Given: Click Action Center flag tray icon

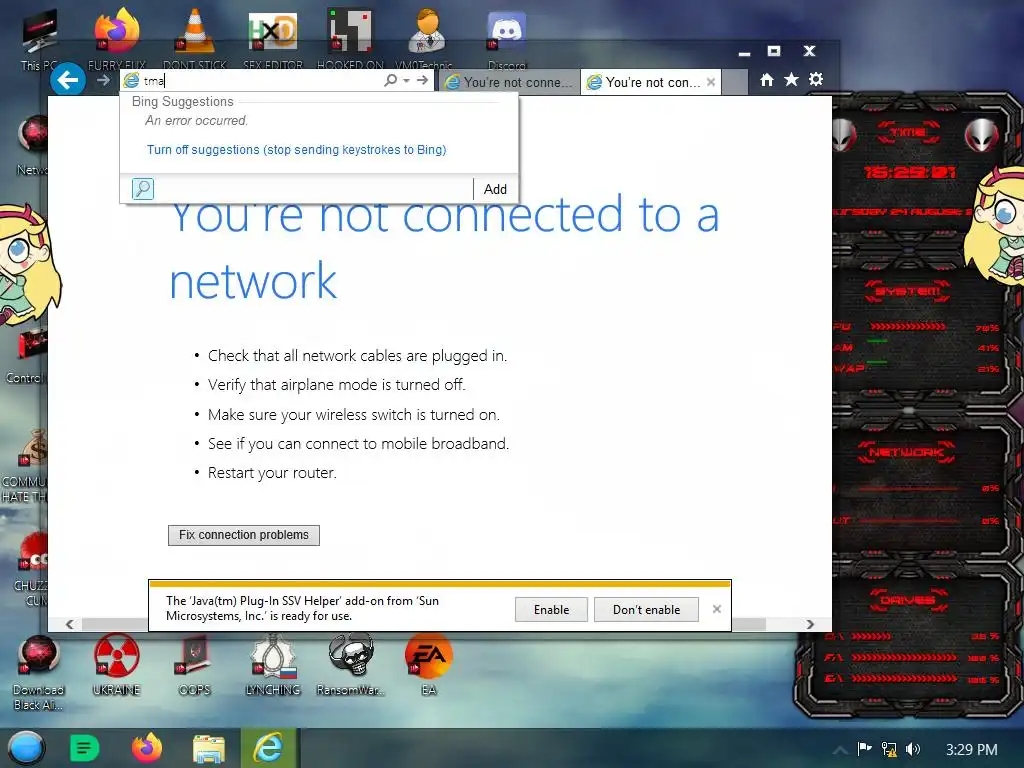Looking at the screenshot, I should click(x=865, y=749).
